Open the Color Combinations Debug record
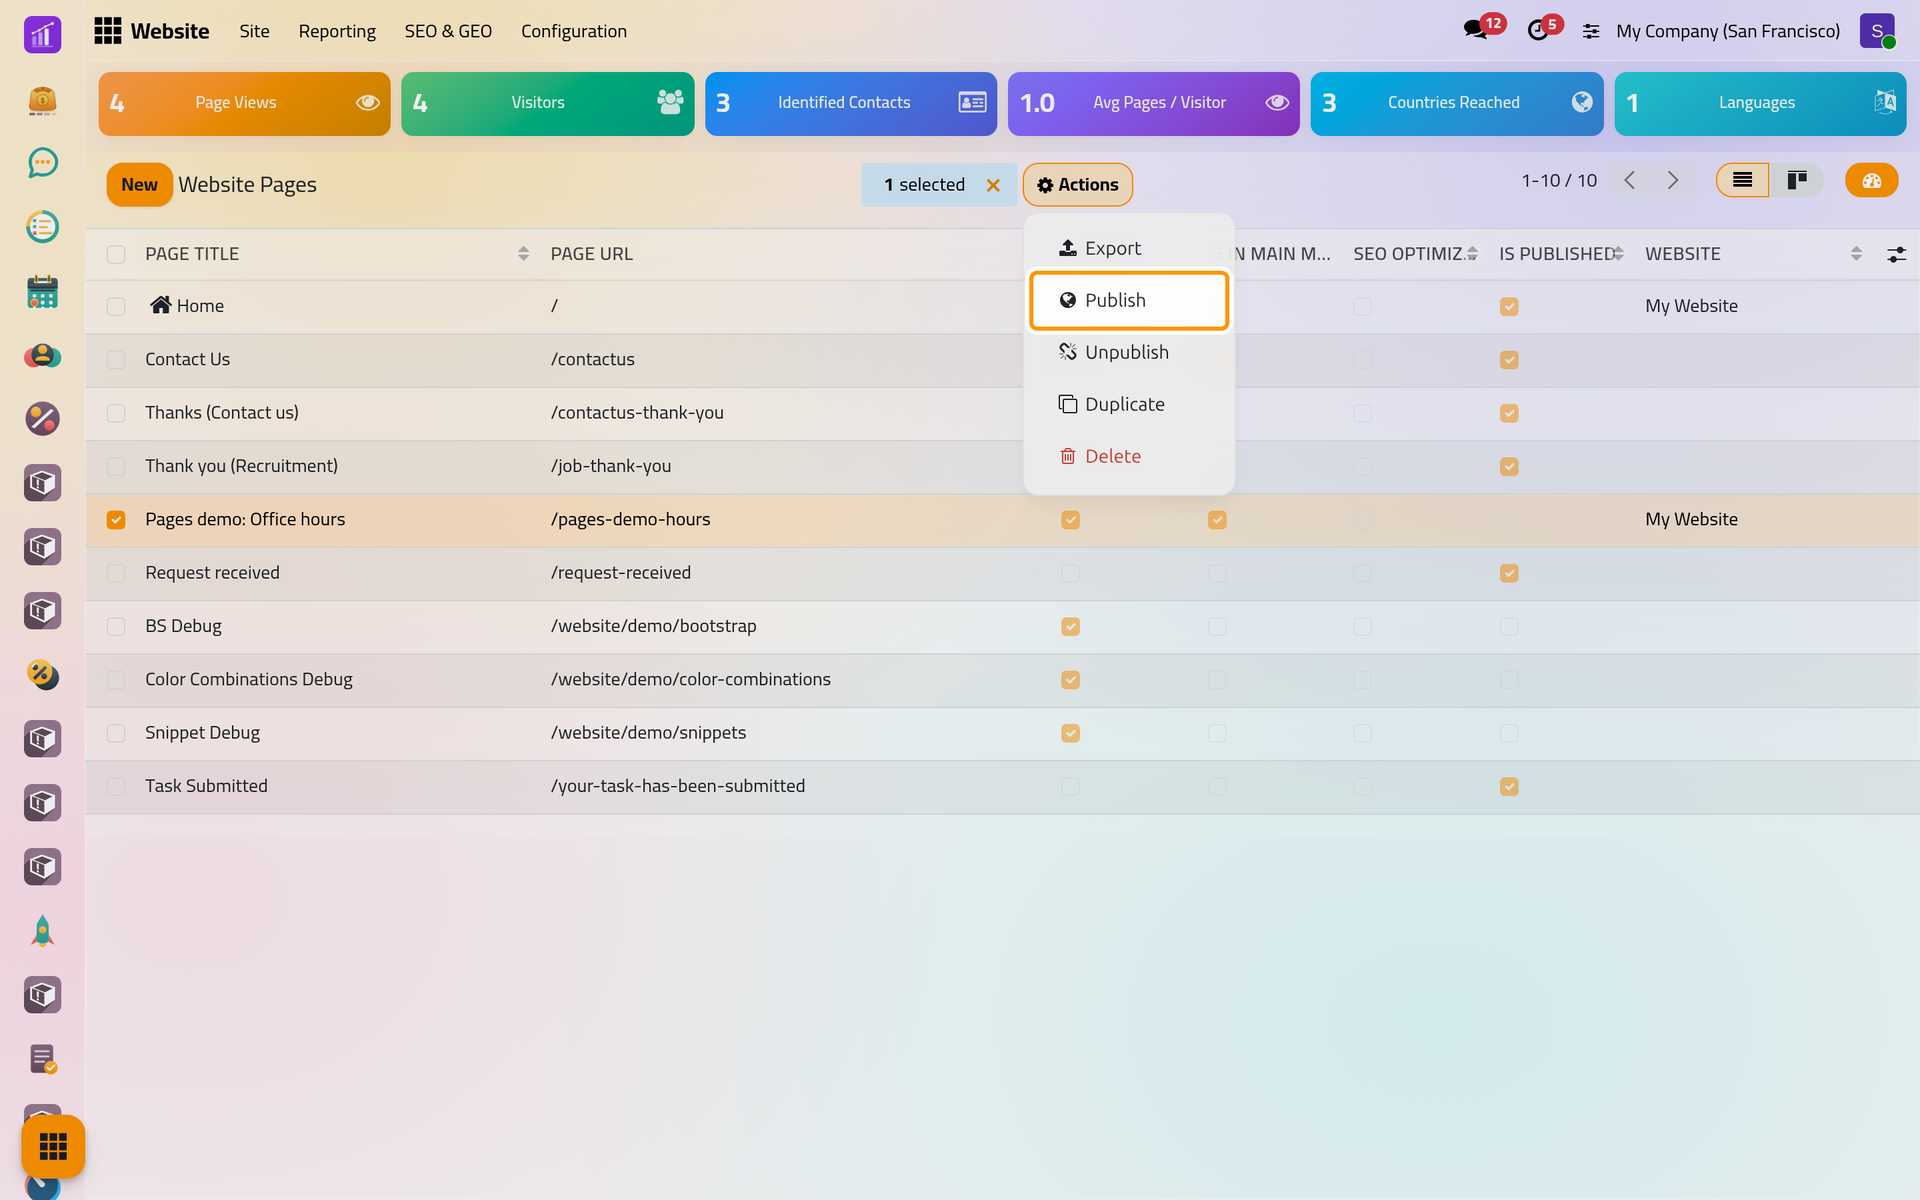The image size is (1920, 1200). 249,679
